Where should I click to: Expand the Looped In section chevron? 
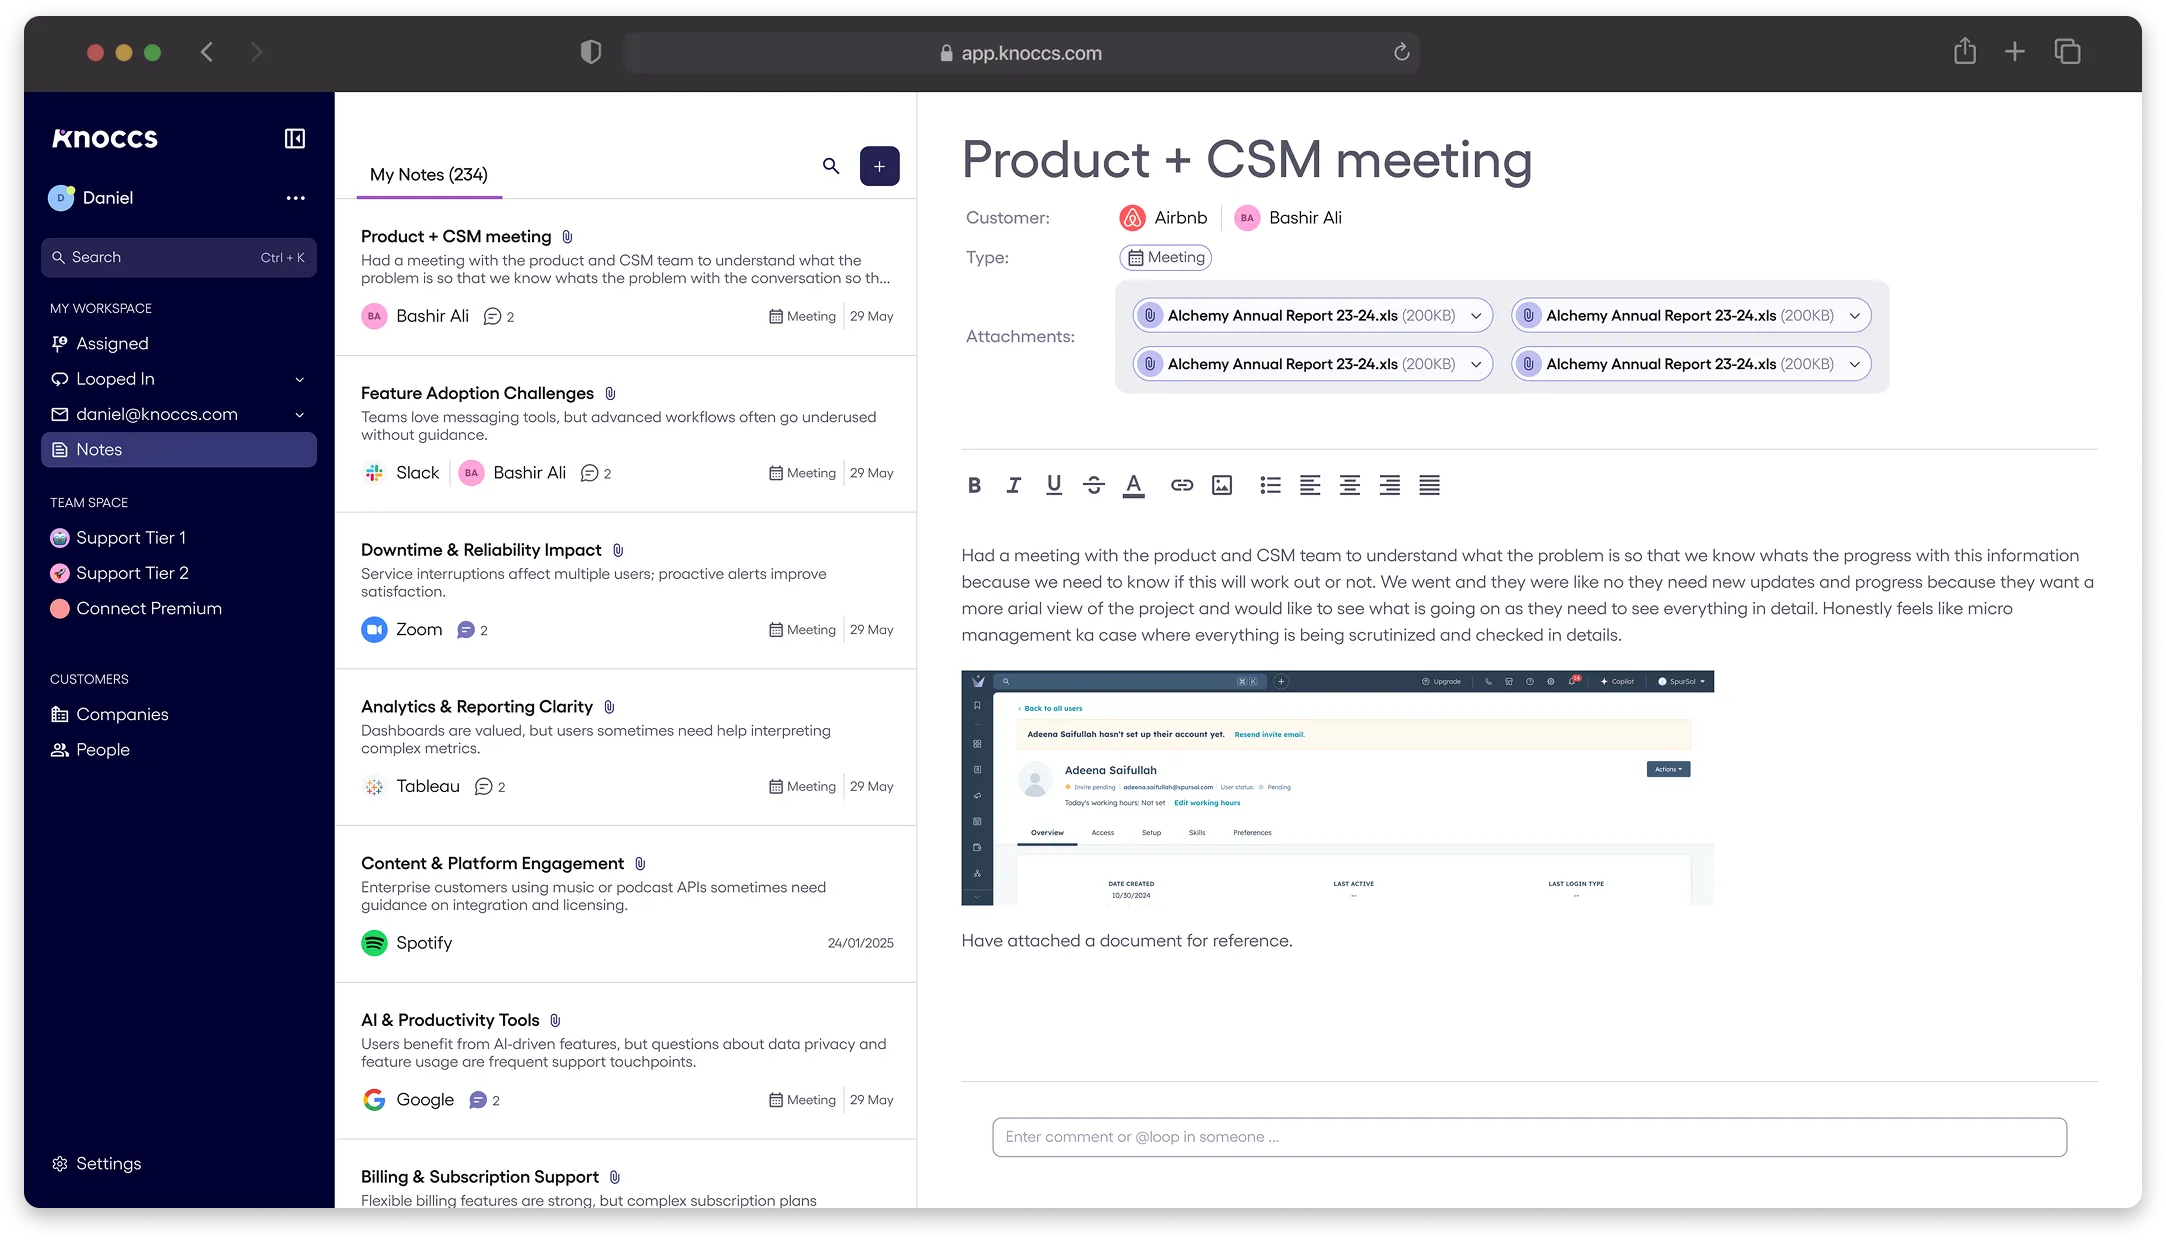click(x=299, y=380)
